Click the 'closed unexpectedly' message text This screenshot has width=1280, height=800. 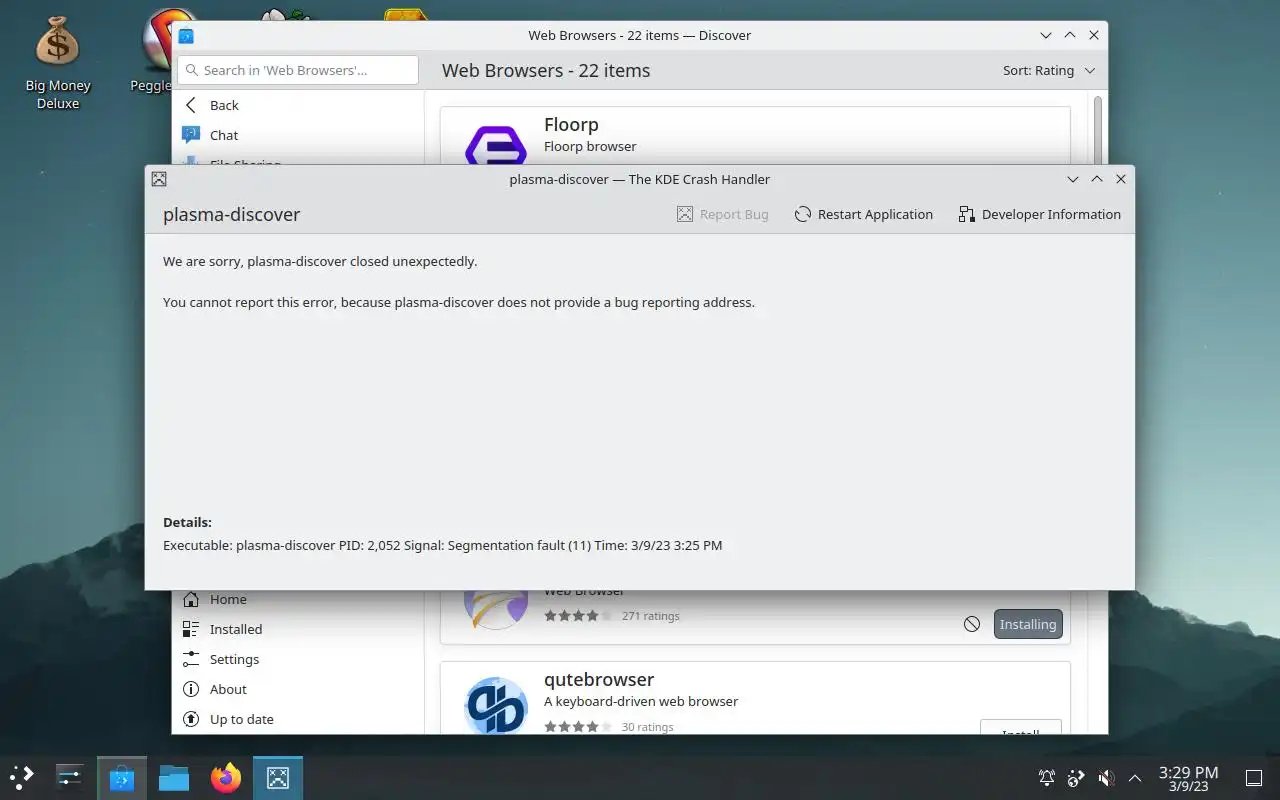tap(320, 261)
